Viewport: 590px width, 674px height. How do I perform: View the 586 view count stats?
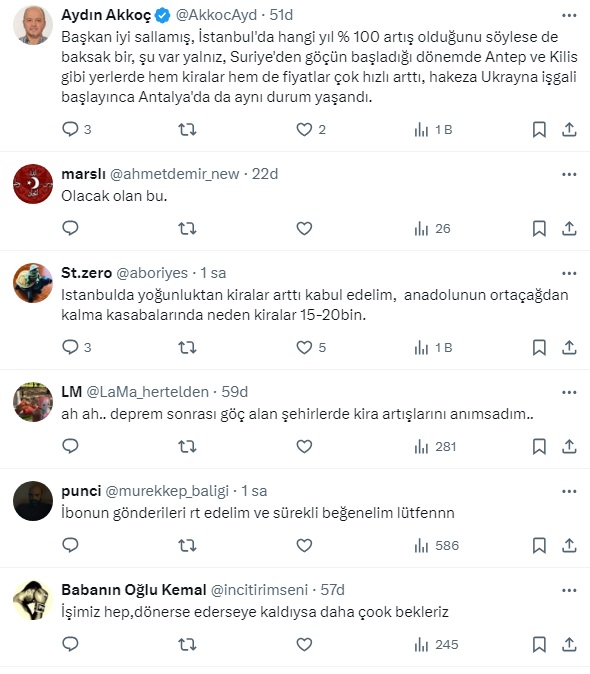point(437,545)
